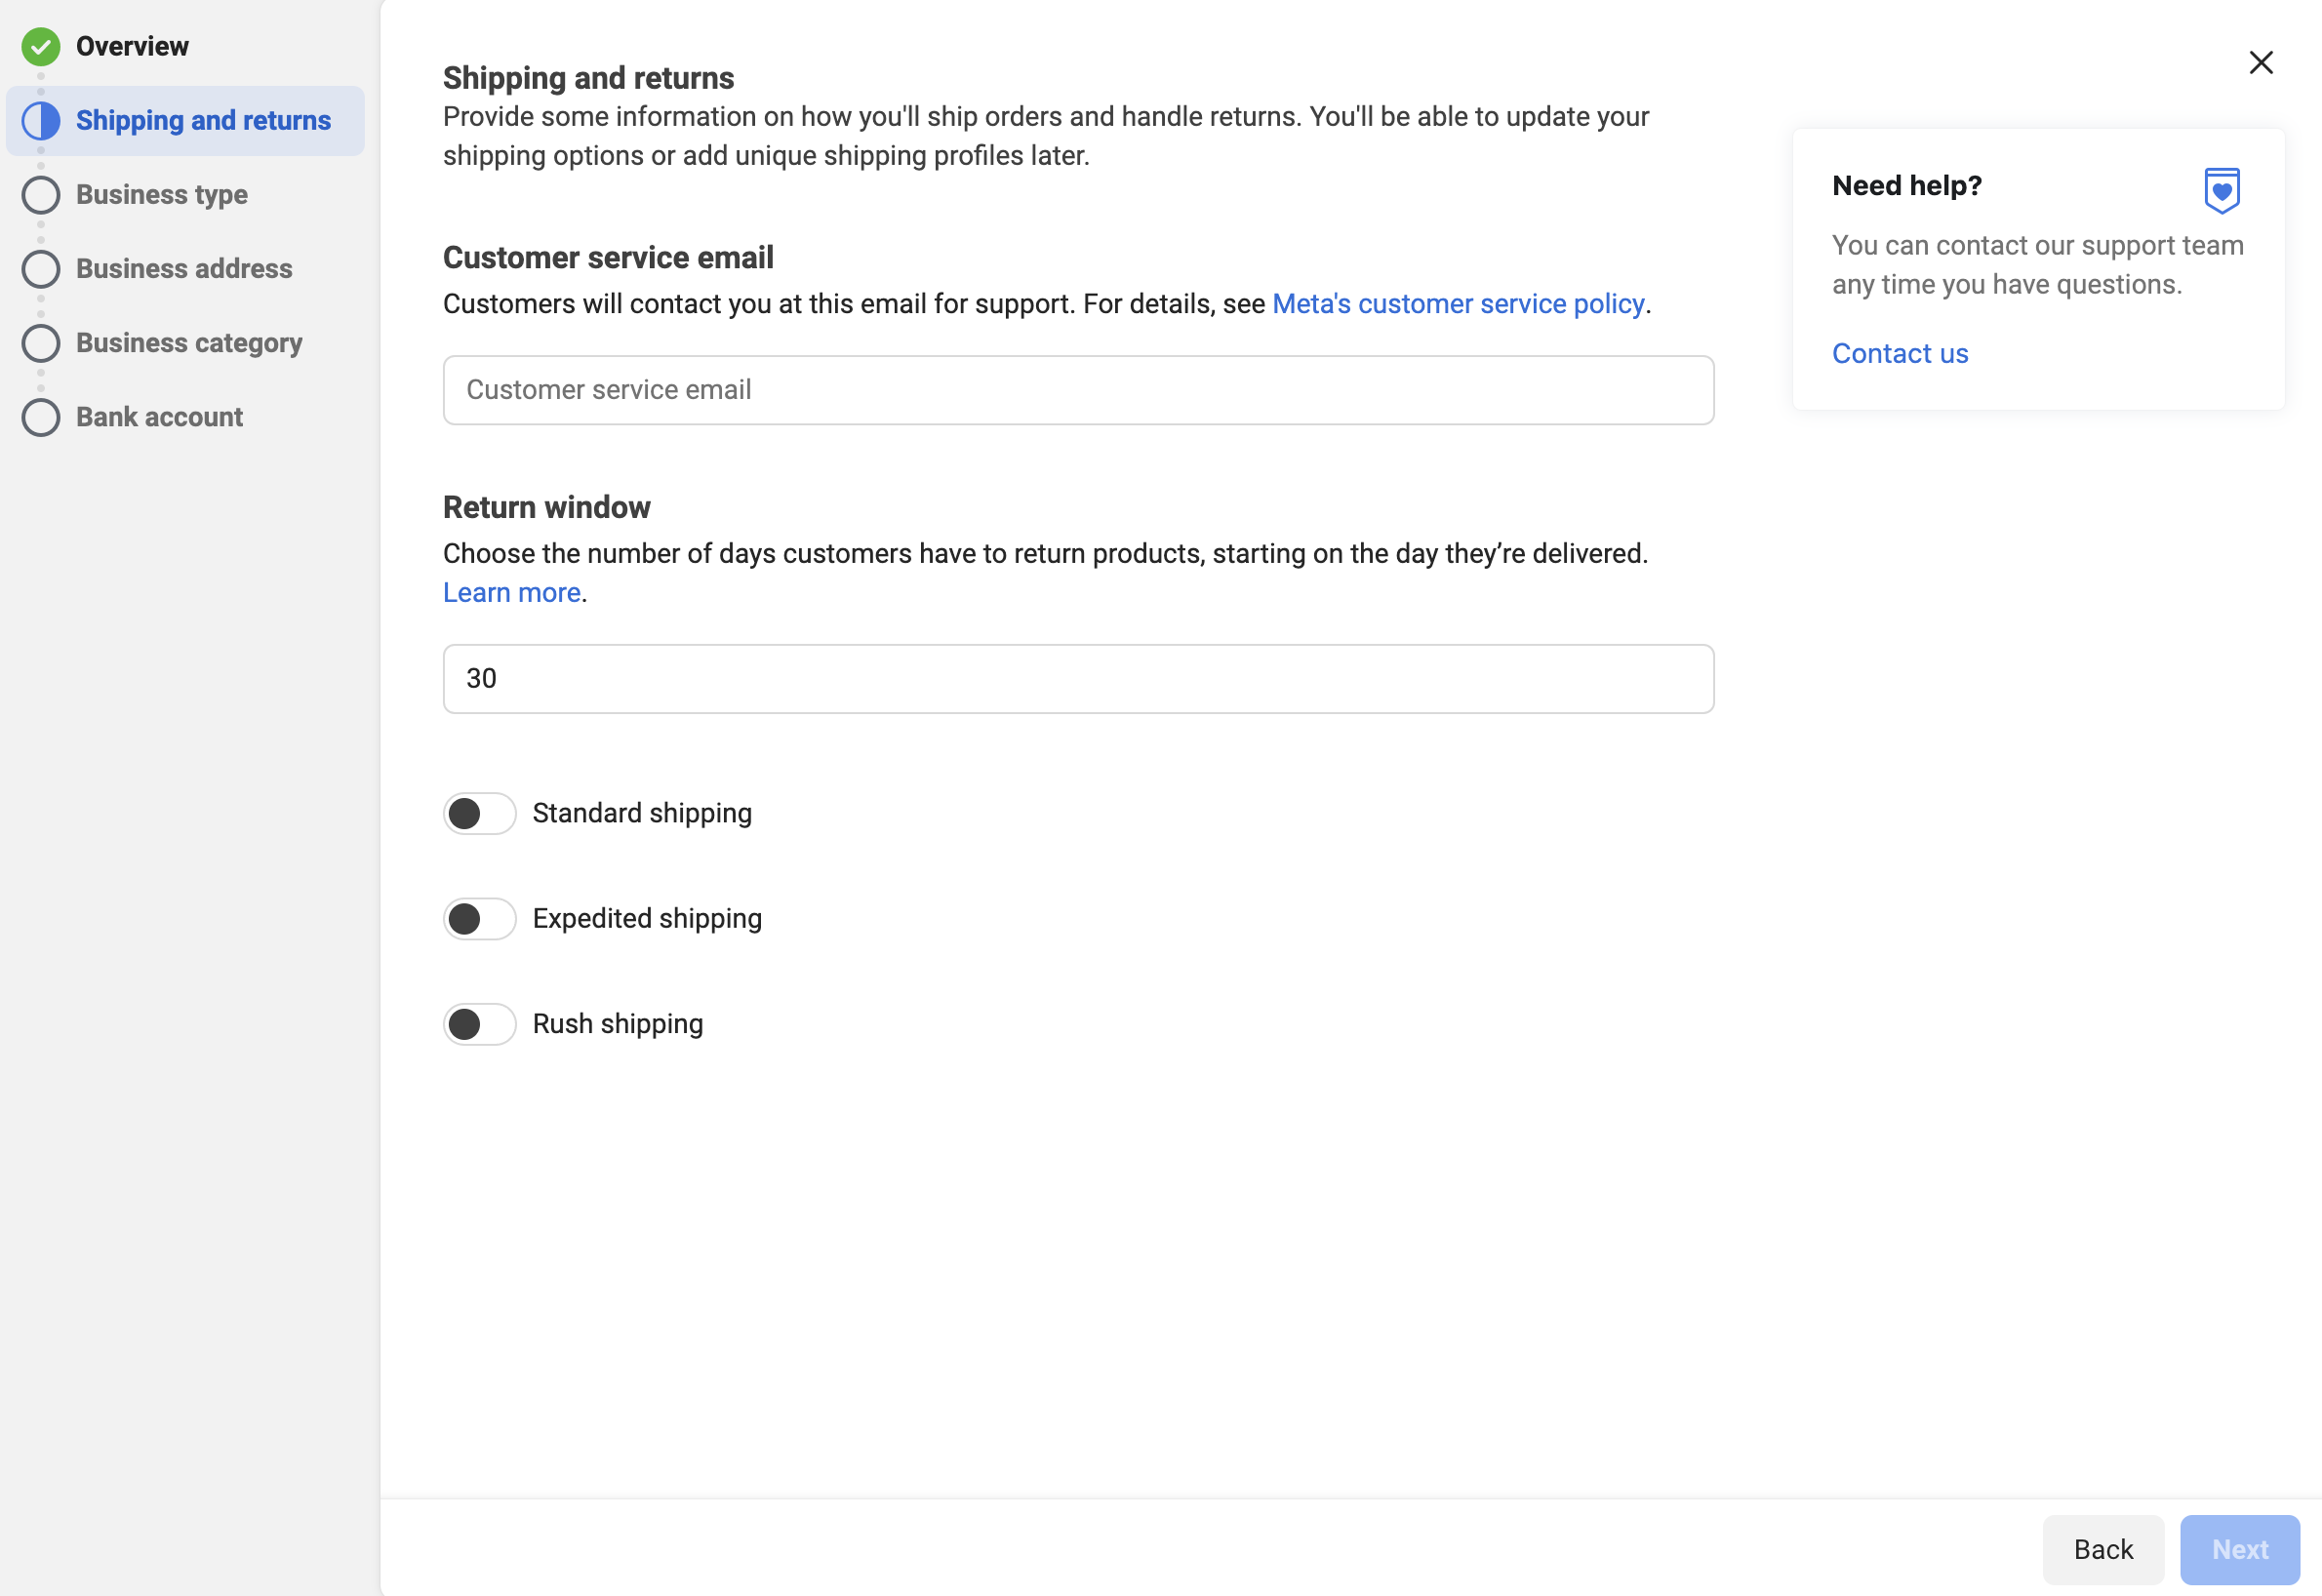Click the Back button
Image resolution: width=2322 pixels, height=1596 pixels.
tap(2103, 1549)
